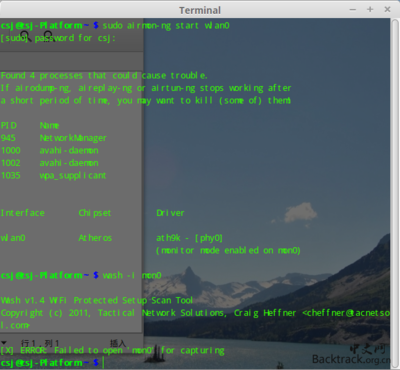Click the '[X] ERROR: Failed to open' line

[x=112, y=351]
